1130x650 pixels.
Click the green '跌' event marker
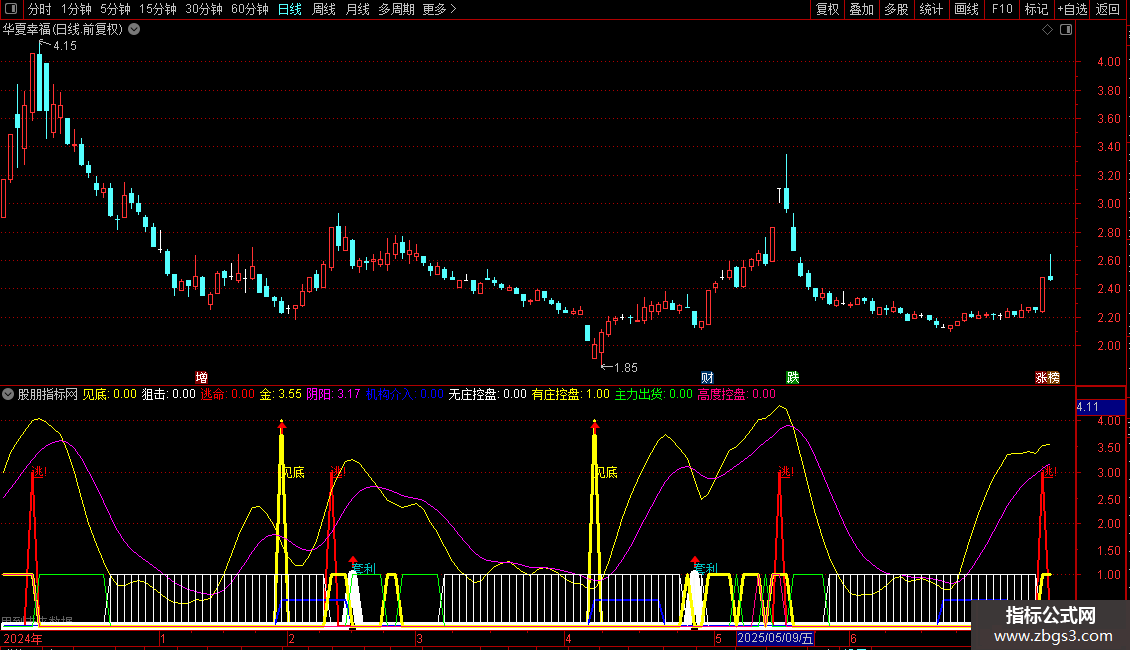pyautogui.click(x=793, y=378)
